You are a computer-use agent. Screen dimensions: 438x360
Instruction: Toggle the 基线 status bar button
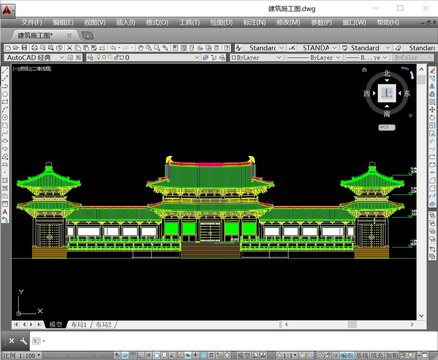[x=361, y=356]
